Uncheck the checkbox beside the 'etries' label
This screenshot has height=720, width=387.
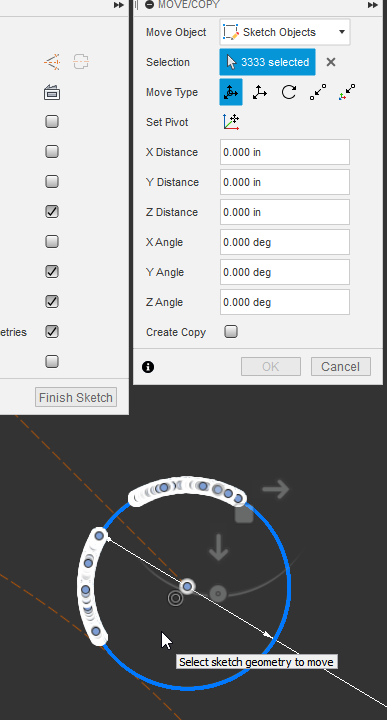tap(52, 332)
